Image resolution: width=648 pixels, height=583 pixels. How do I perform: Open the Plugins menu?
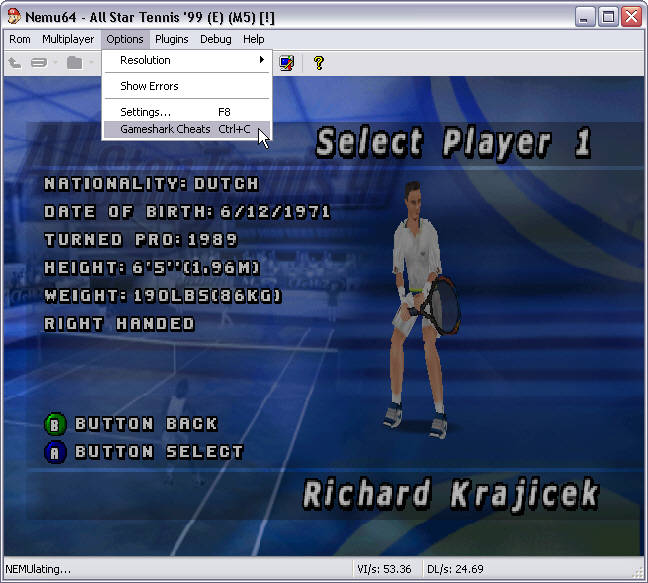(172, 39)
